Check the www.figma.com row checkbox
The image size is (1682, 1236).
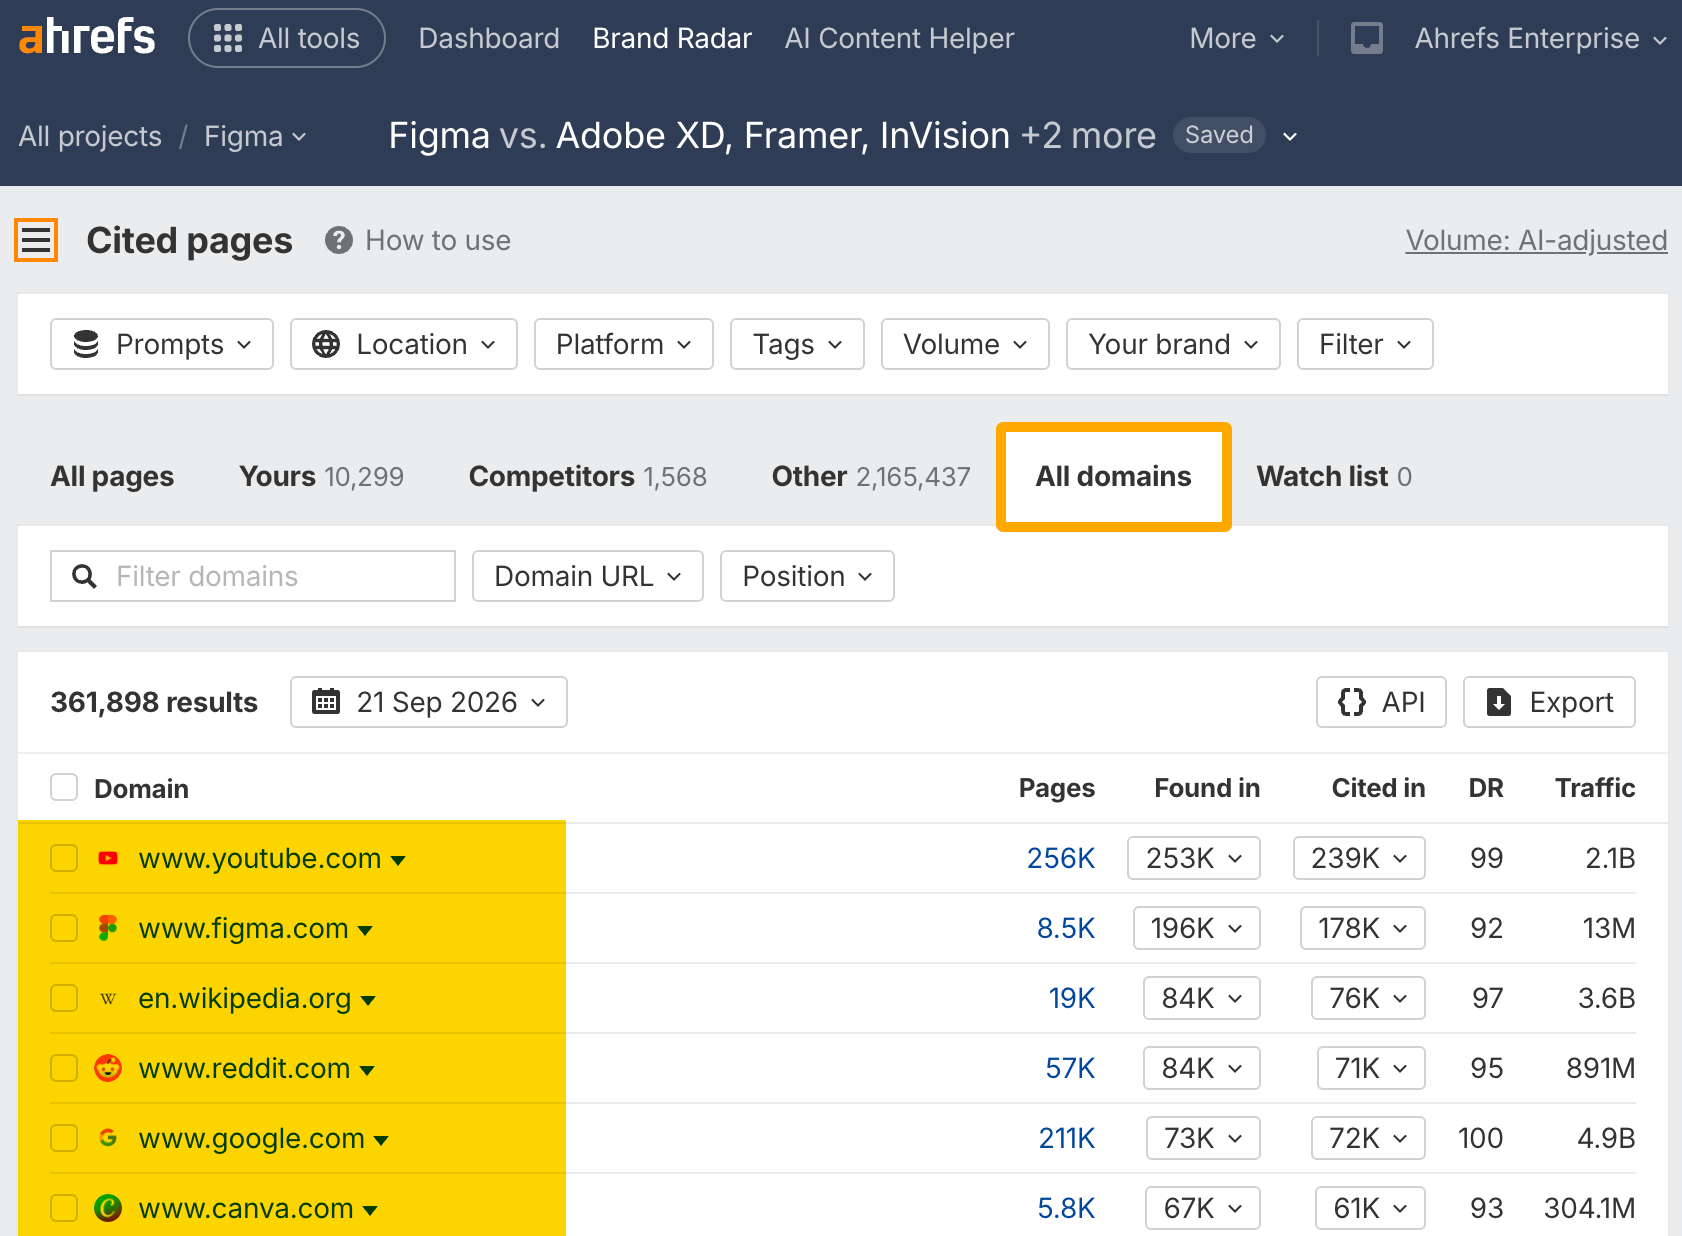pos(64,928)
